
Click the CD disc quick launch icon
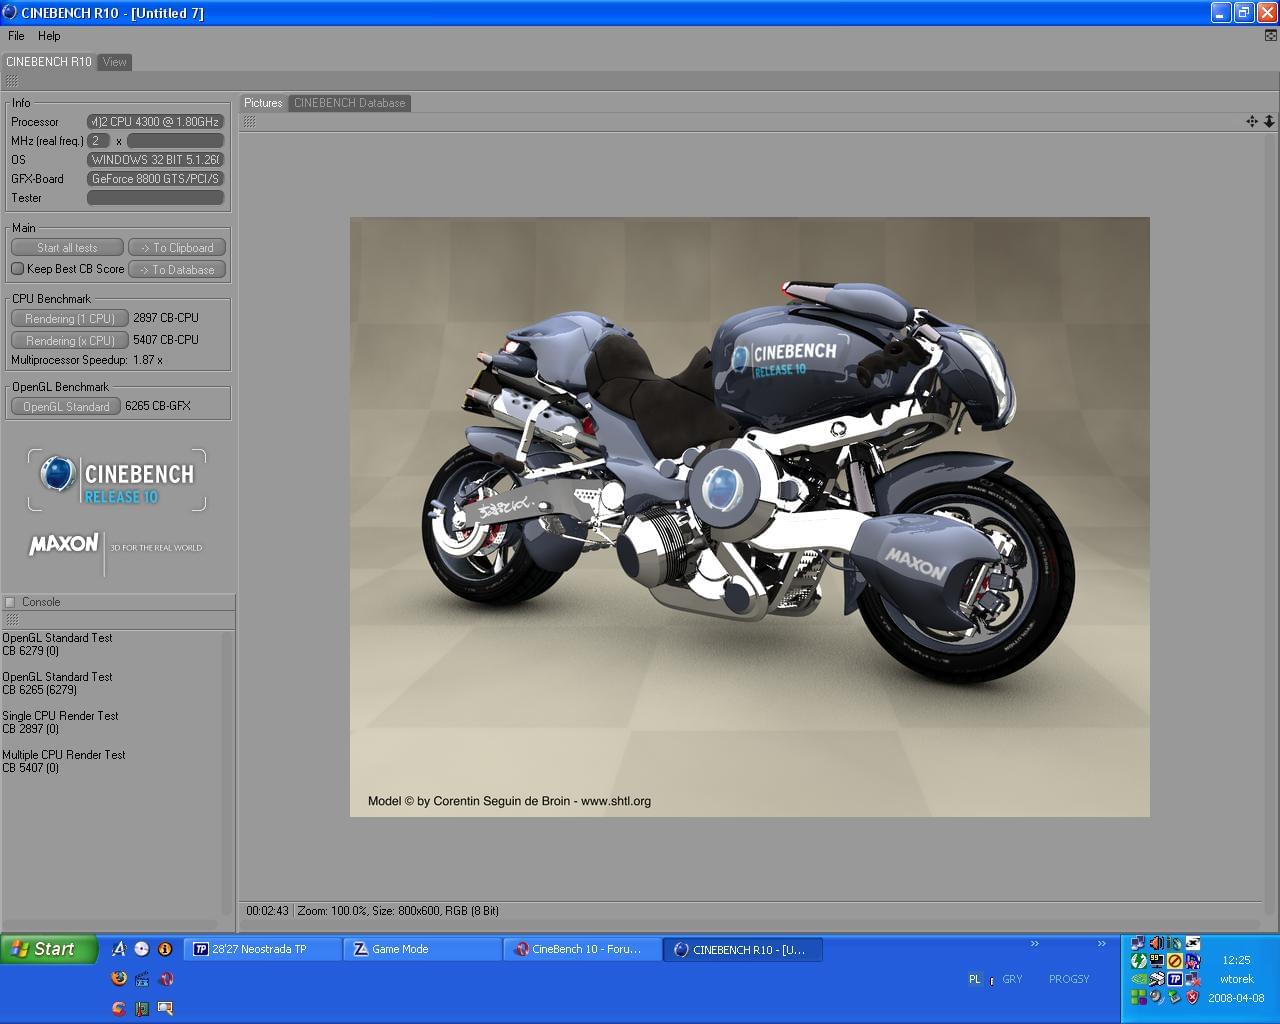point(141,949)
